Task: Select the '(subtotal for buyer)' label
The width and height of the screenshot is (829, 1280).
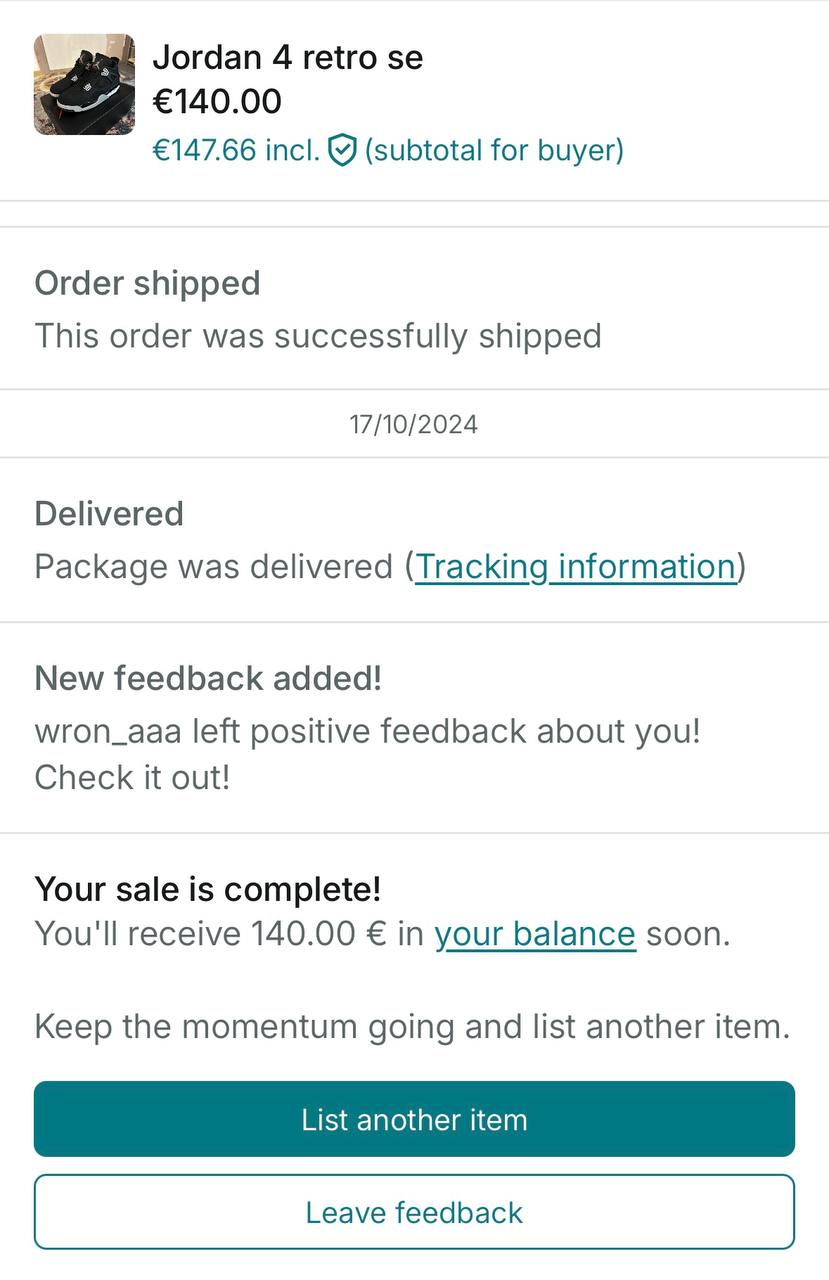Action: tap(494, 151)
